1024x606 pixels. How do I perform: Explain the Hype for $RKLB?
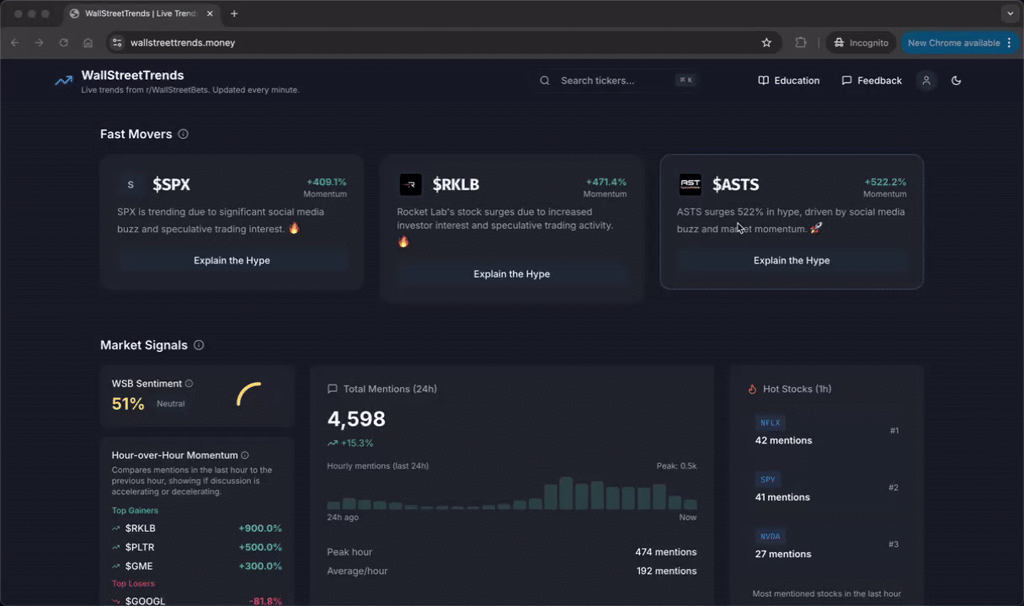click(x=511, y=274)
